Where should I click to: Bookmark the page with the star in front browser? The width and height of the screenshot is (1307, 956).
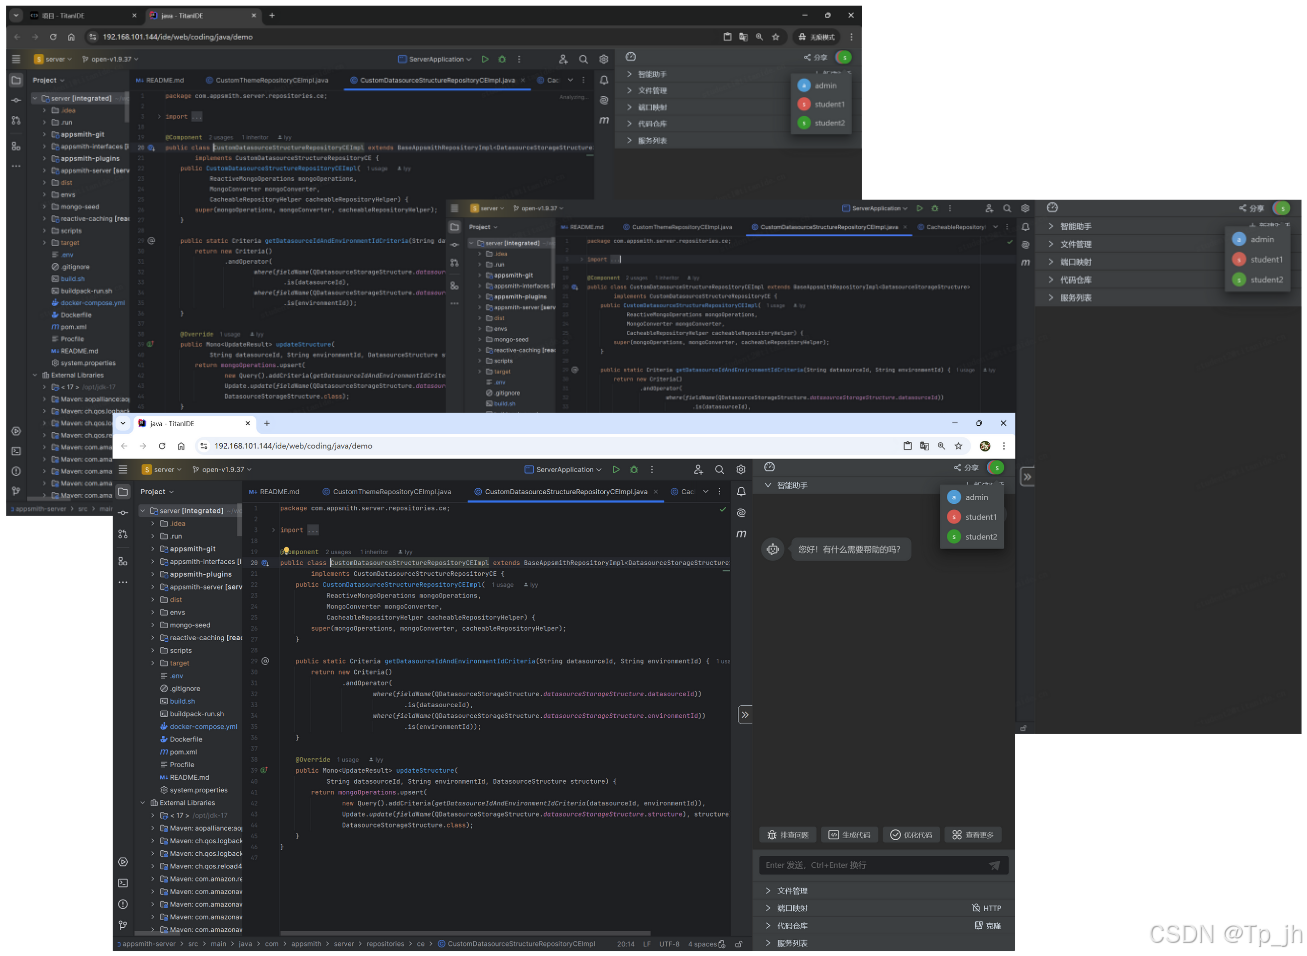[x=958, y=446]
